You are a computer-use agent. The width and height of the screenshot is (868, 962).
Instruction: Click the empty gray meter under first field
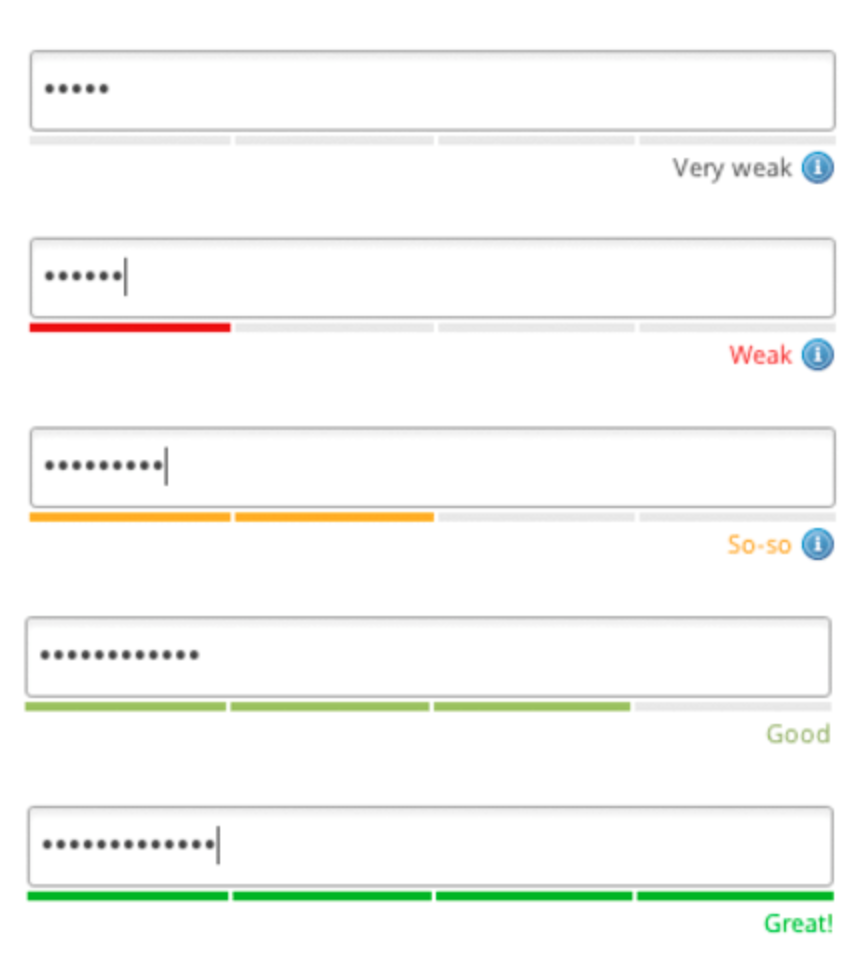click(433, 140)
